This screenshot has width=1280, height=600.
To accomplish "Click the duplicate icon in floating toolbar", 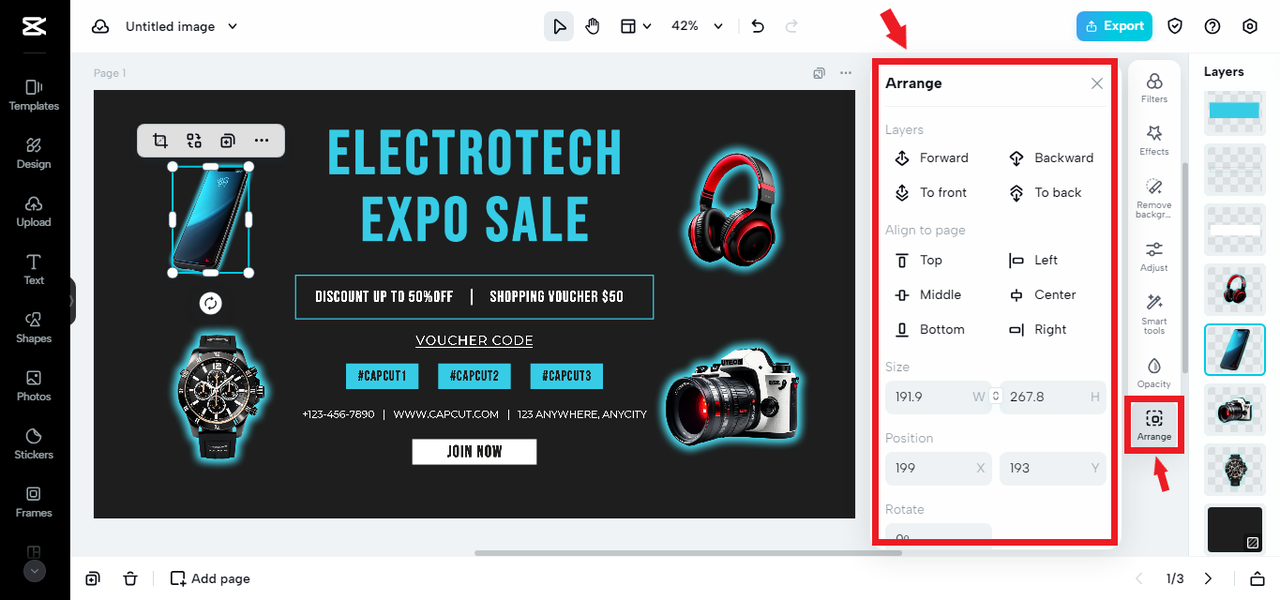I will pos(228,141).
